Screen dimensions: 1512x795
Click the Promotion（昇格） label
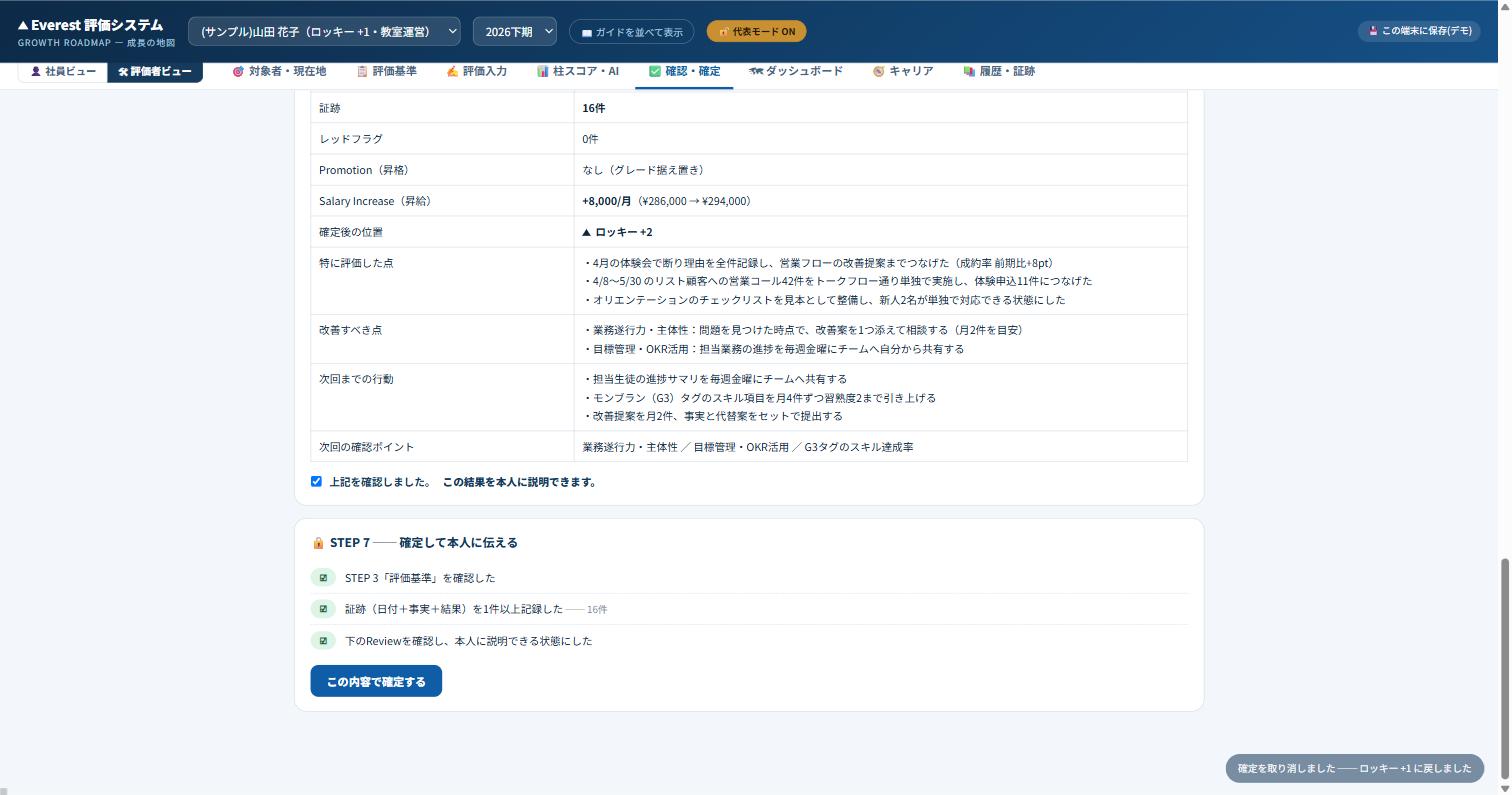coord(364,170)
